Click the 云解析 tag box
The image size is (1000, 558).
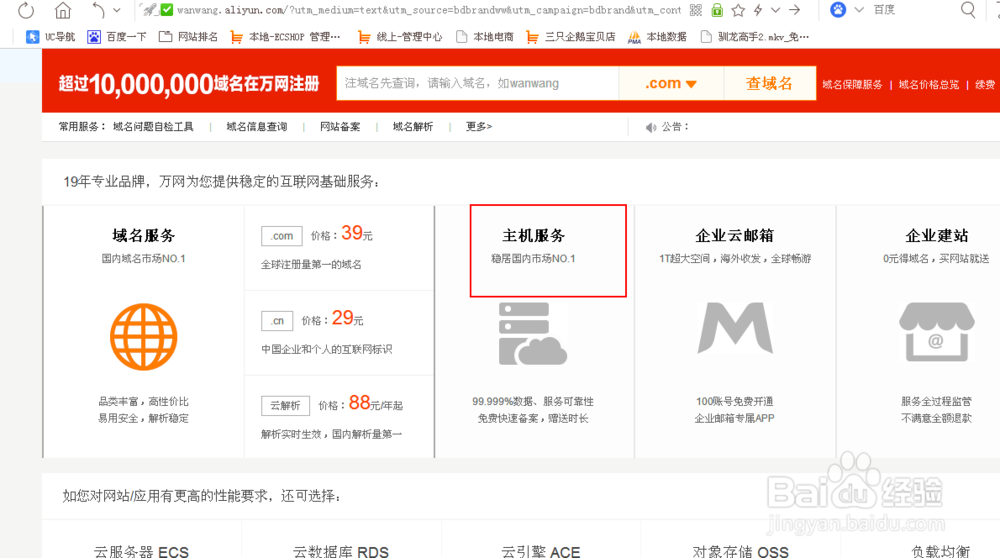point(285,406)
